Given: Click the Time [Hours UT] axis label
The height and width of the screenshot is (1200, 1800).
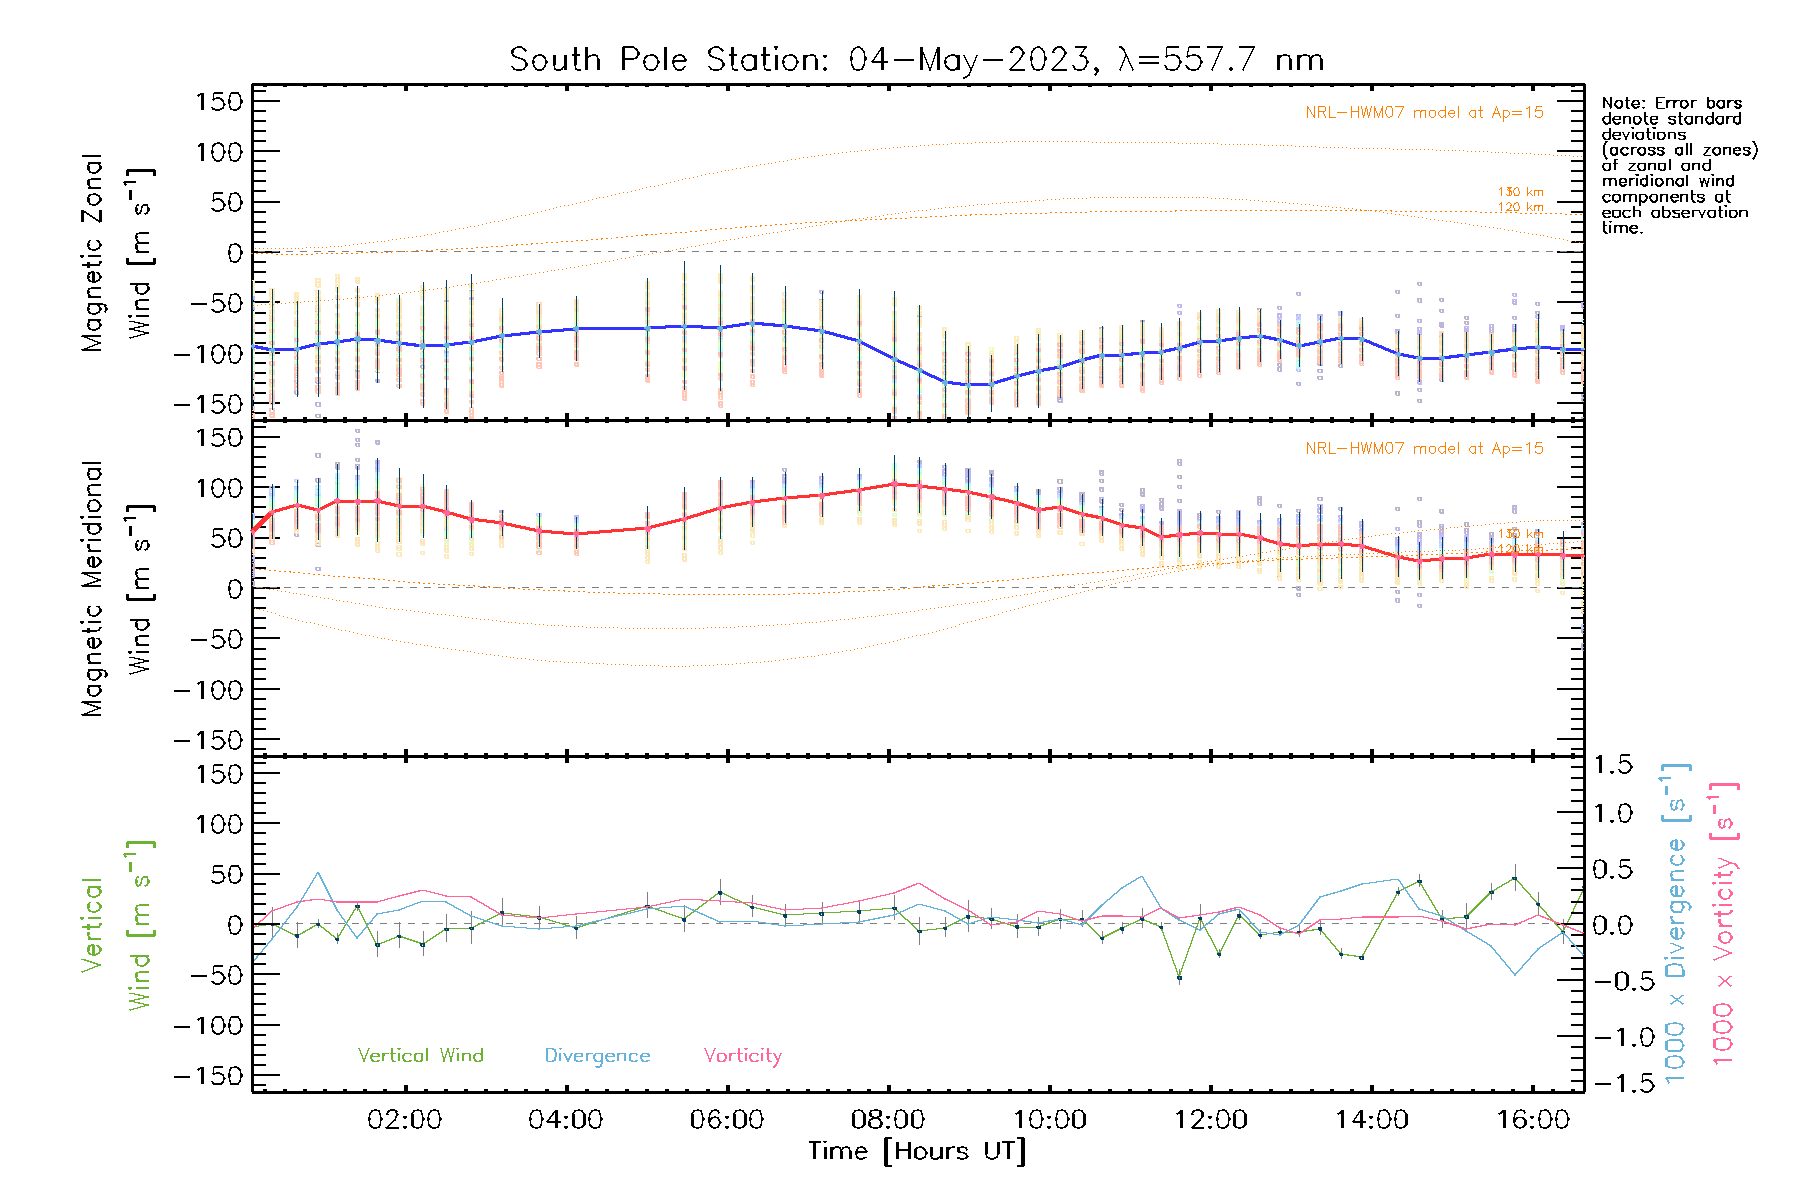Looking at the screenshot, I should [917, 1151].
